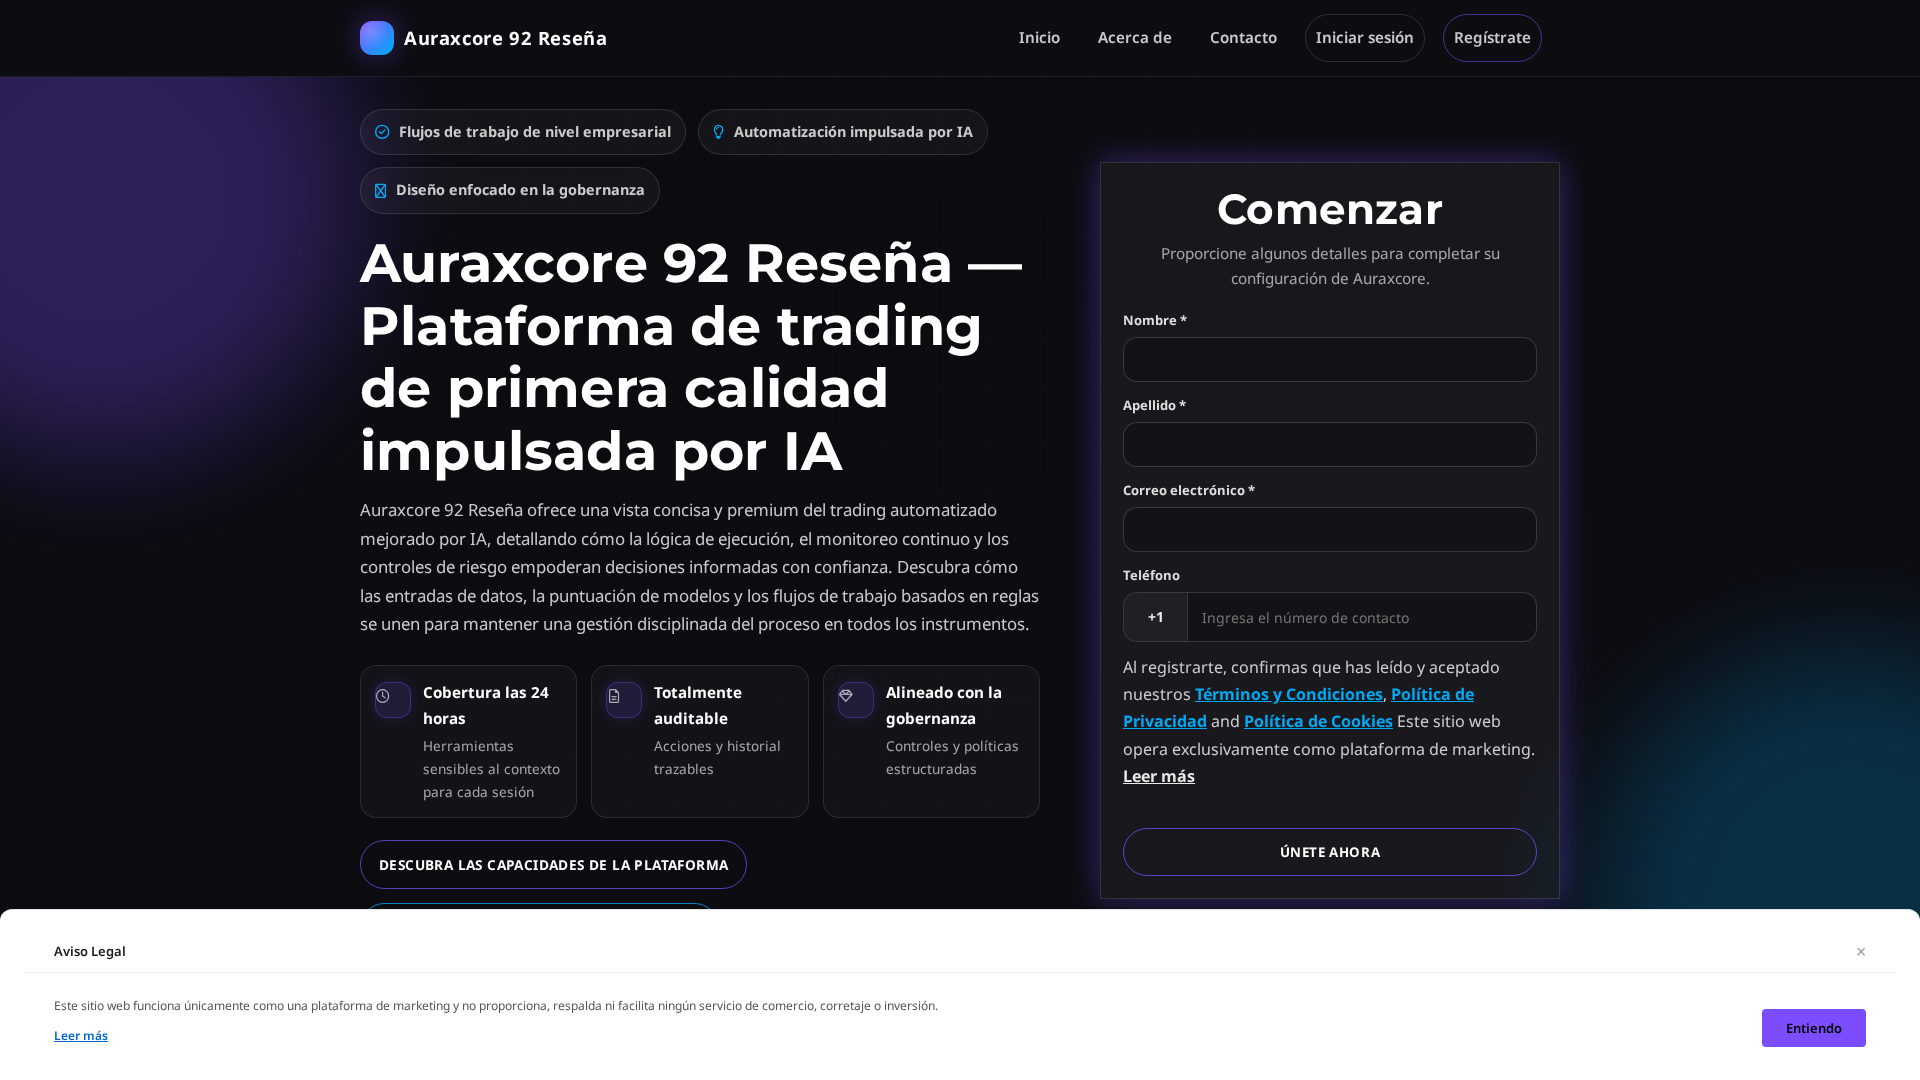
Task: Click the Entiendo button
Action: pyautogui.click(x=1813, y=1027)
